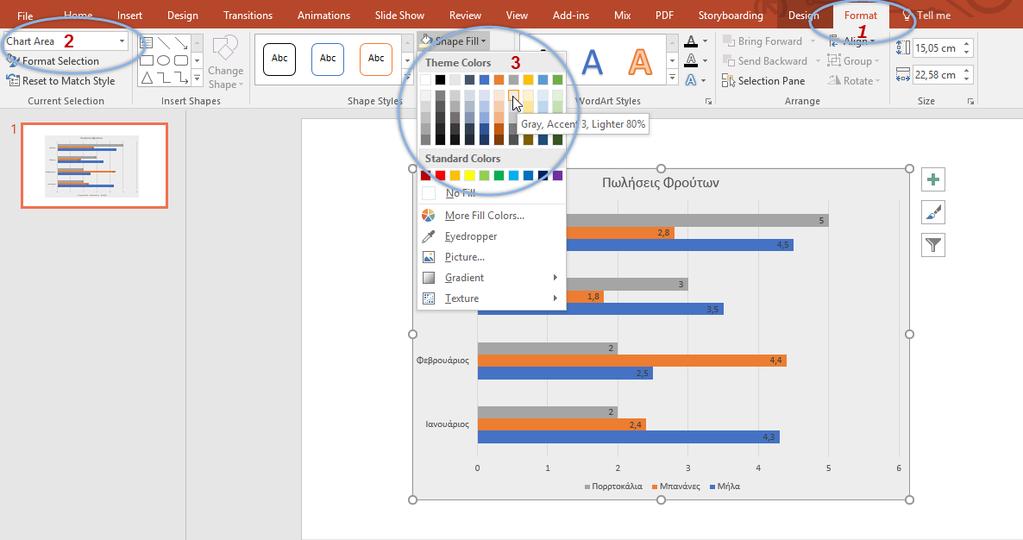
Task: Increase shape height with up spinner
Action: pyautogui.click(x=967, y=43)
